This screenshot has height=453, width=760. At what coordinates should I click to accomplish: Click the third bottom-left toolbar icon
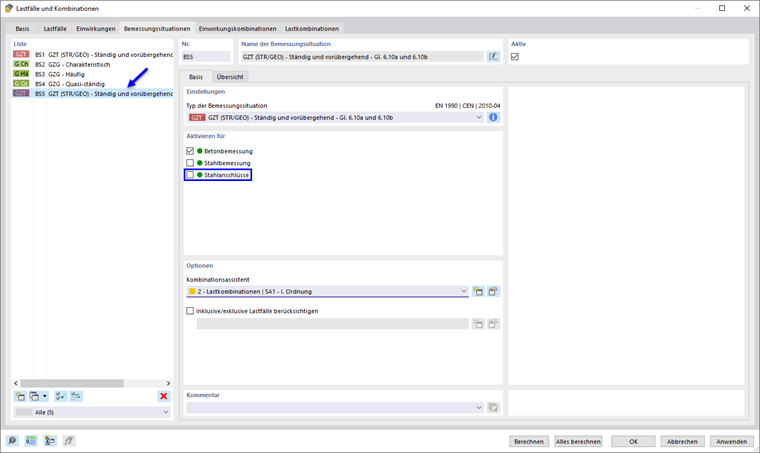pos(49,440)
